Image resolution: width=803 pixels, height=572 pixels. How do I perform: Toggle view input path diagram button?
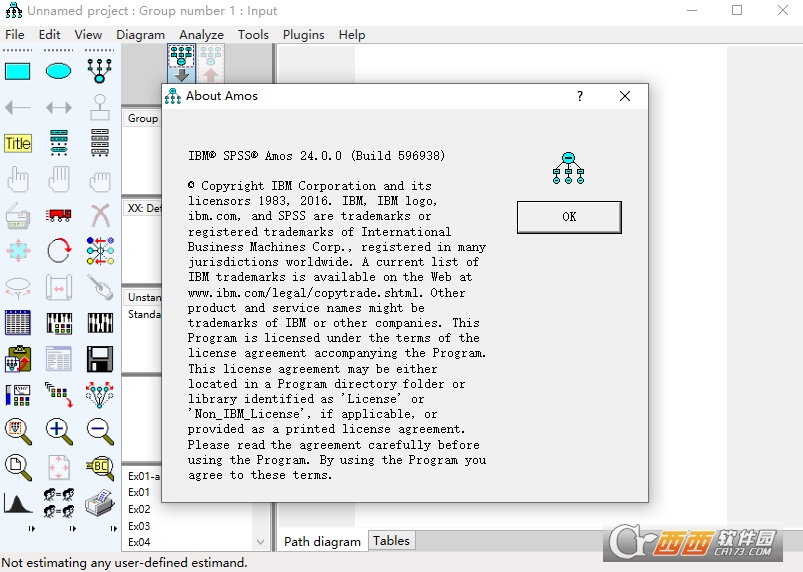(x=181, y=63)
